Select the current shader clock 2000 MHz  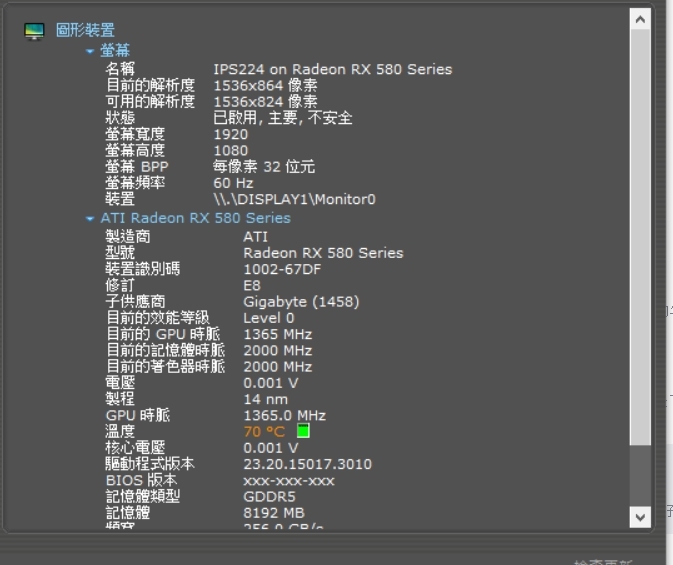click(x=278, y=367)
